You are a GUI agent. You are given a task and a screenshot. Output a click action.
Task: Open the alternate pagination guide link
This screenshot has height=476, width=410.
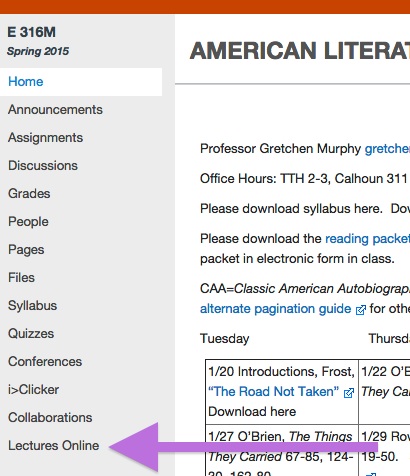275,309
